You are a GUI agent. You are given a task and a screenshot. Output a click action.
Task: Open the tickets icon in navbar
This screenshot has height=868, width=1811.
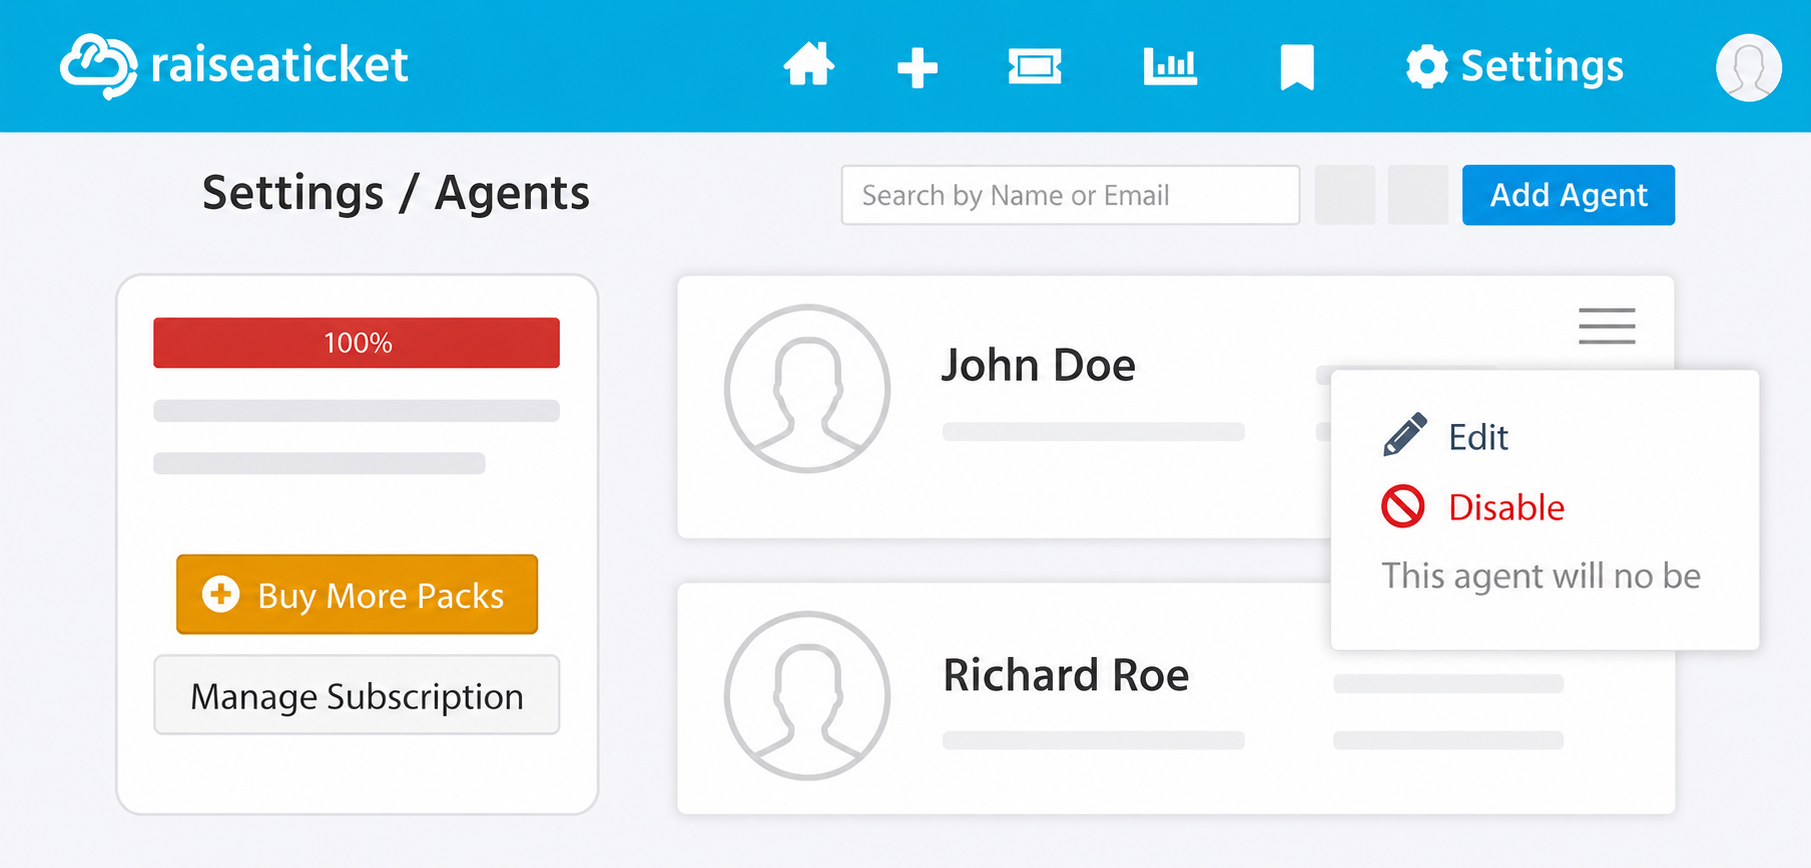[1034, 67]
